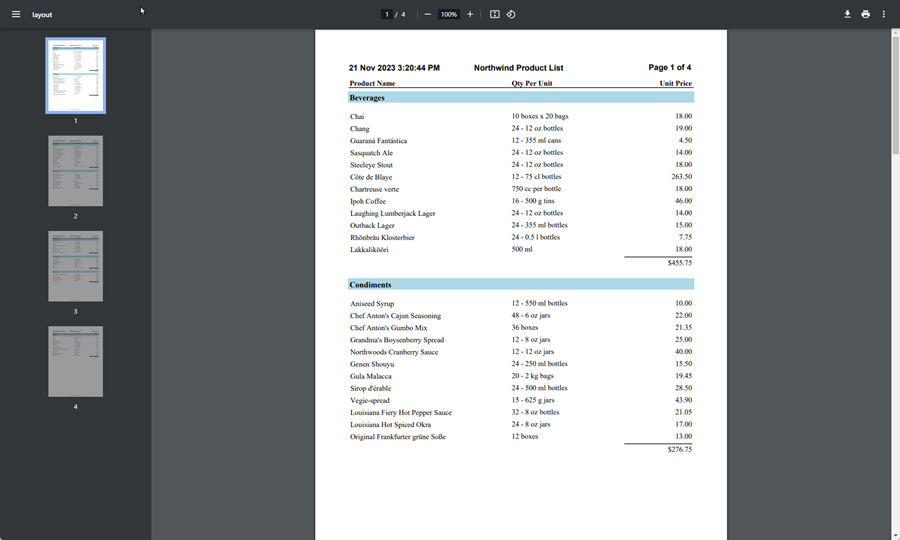Viewport: 900px width, 540px height.
Task: Zoom out with the minus icon
Action: click(428, 14)
